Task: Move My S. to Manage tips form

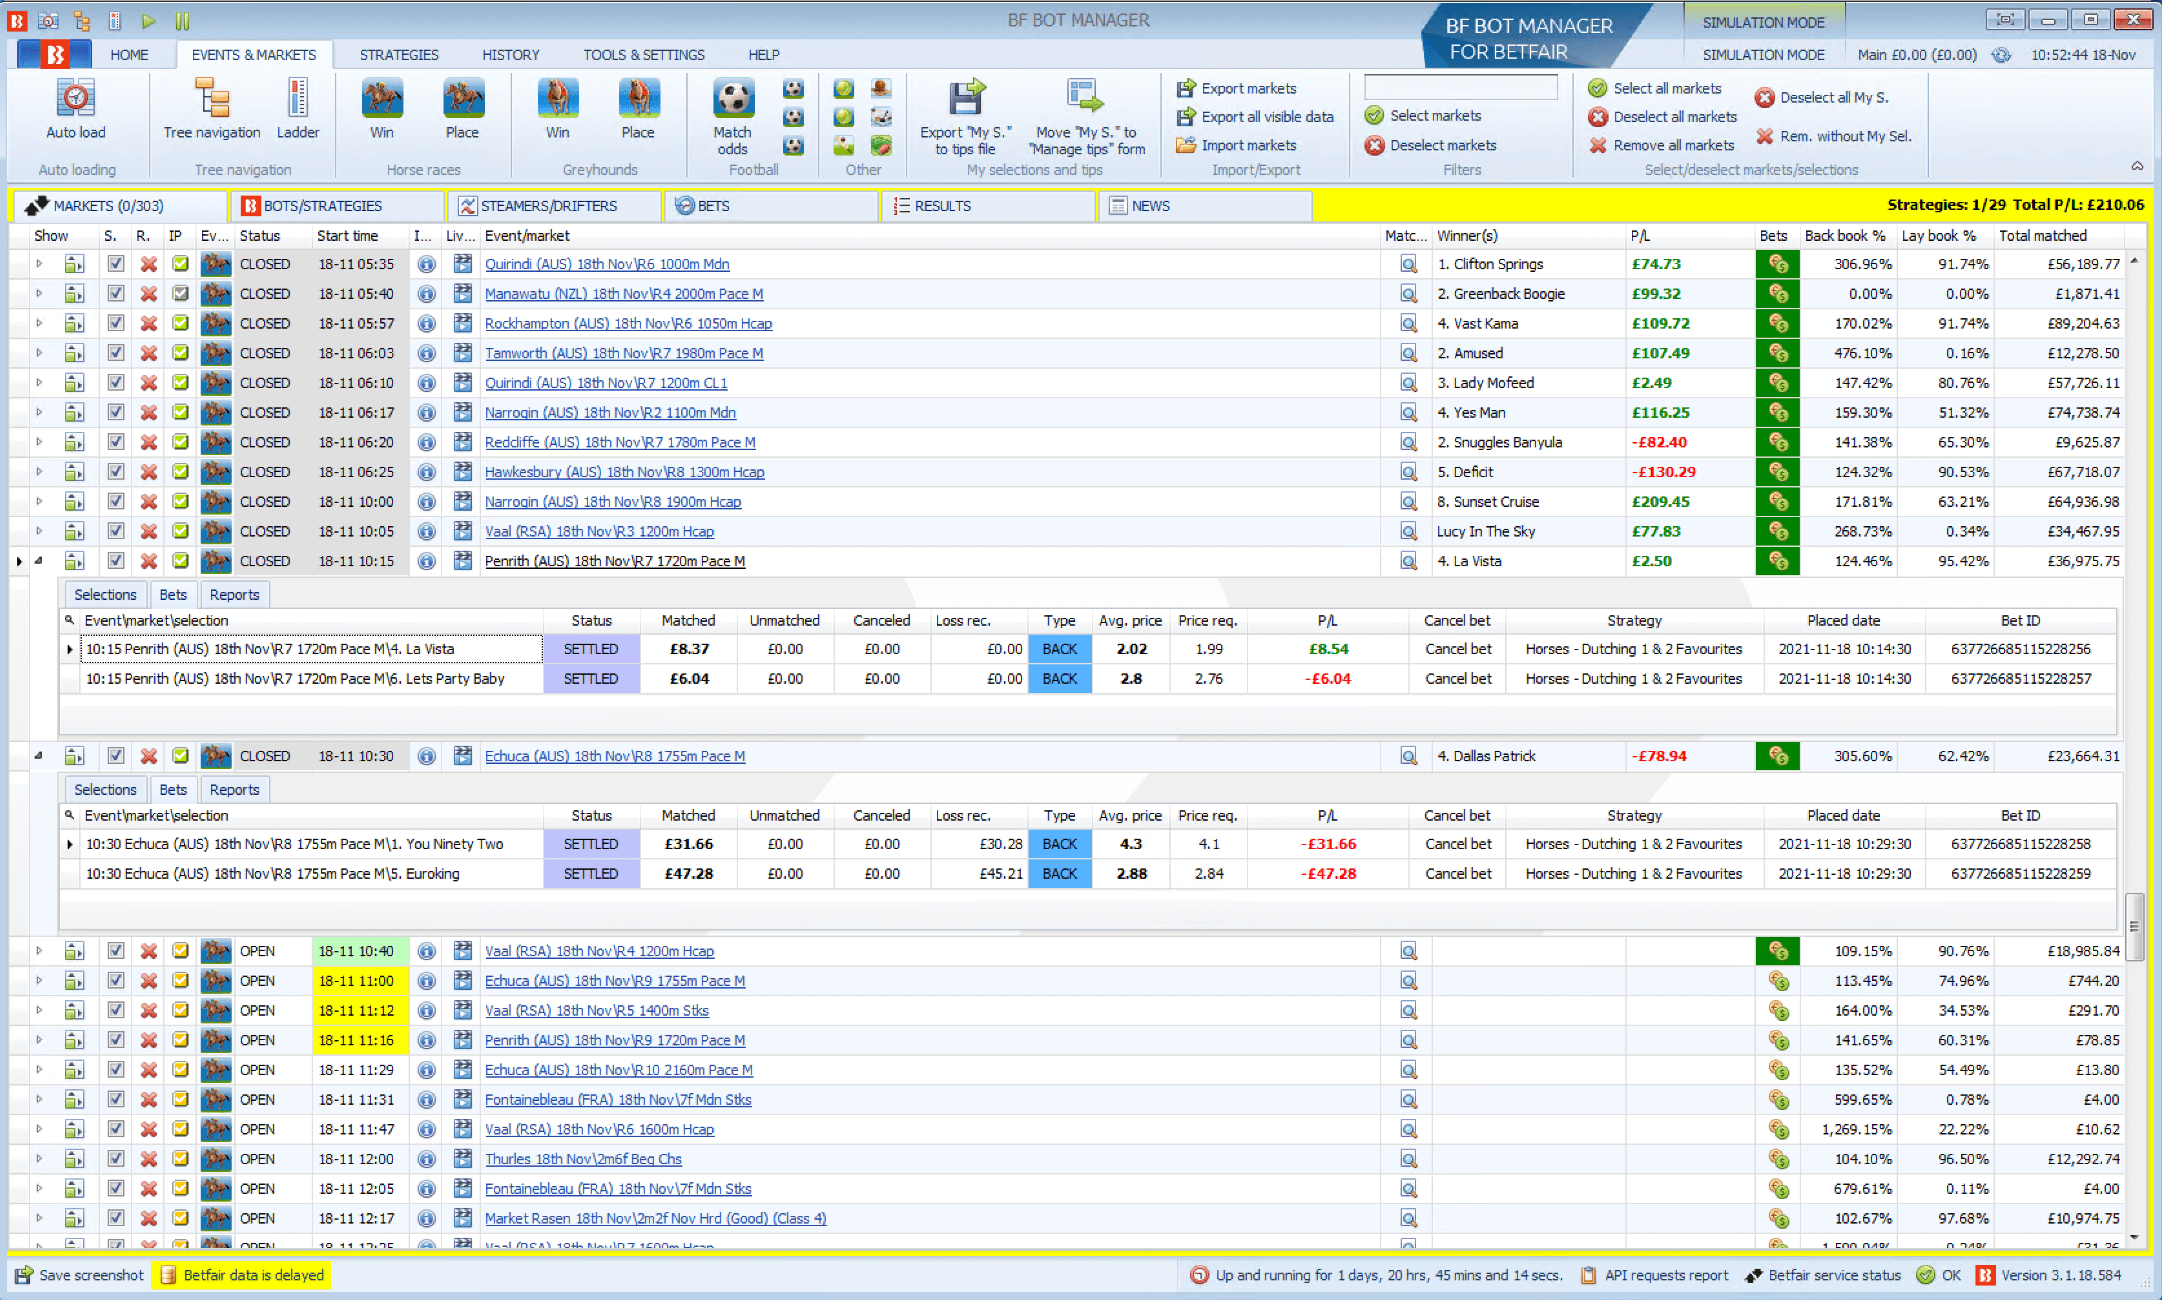Action: (1086, 116)
